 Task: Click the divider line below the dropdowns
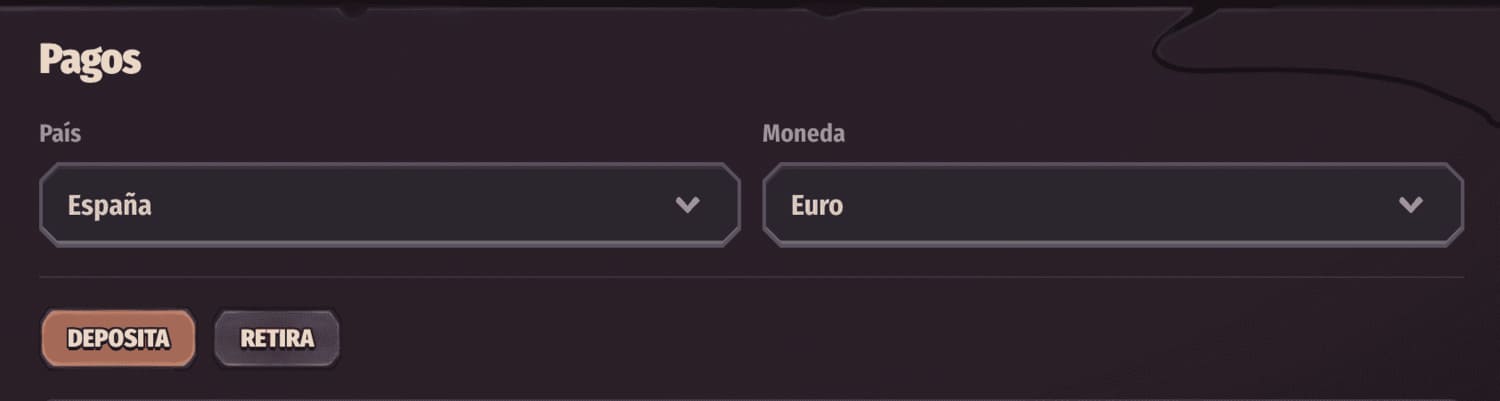click(750, 277)
